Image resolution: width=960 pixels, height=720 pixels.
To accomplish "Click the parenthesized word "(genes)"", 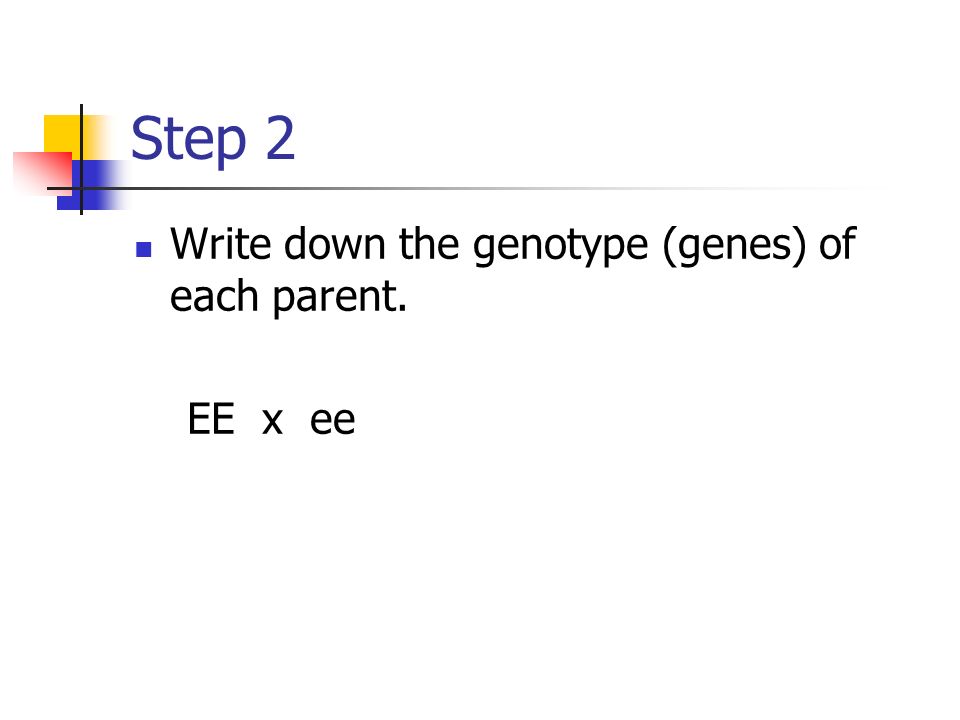I will [734, 247].
